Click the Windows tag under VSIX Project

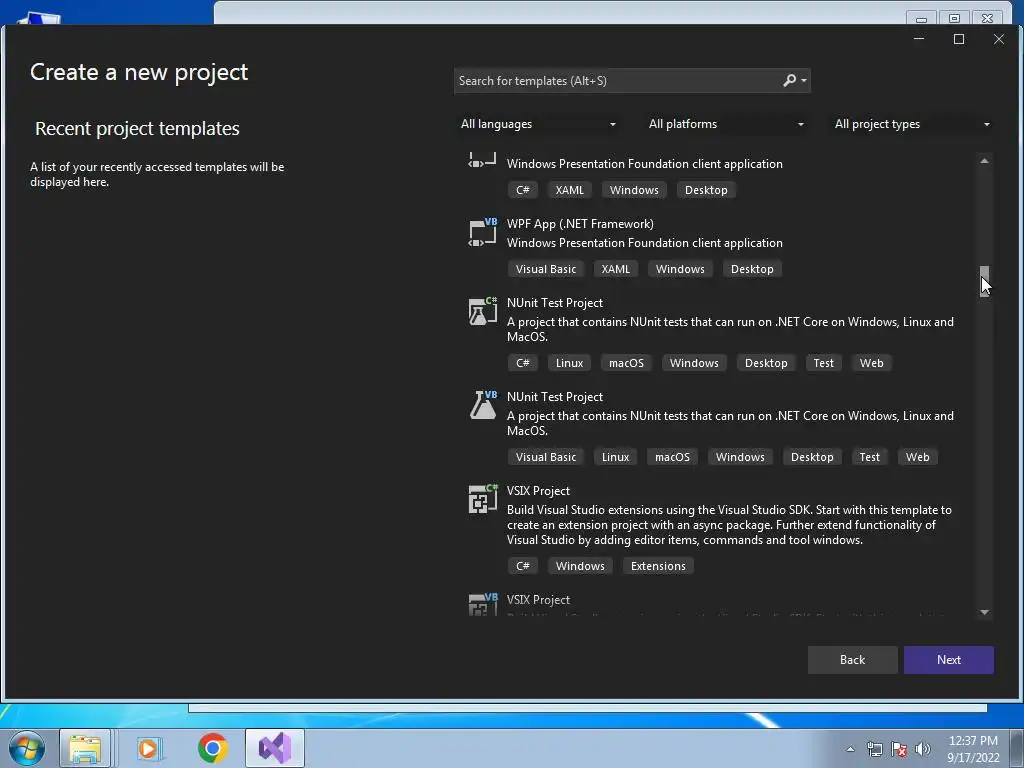580,566
